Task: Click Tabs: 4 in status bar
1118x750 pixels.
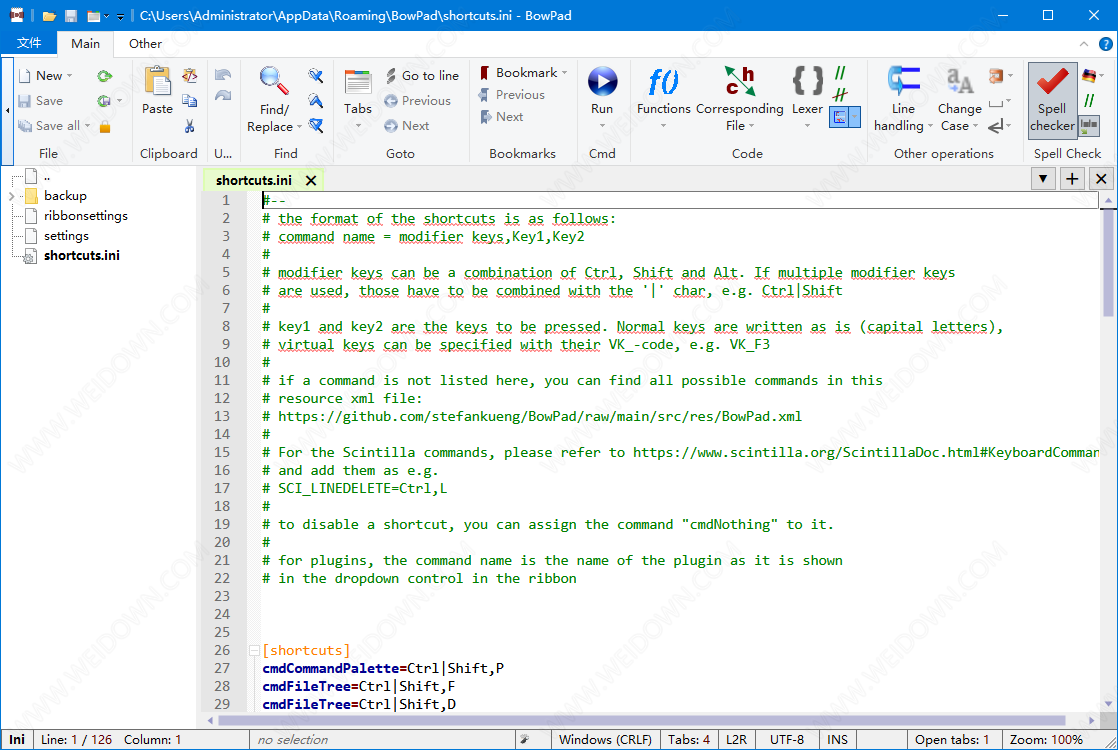Action: (x=689, y=740)
